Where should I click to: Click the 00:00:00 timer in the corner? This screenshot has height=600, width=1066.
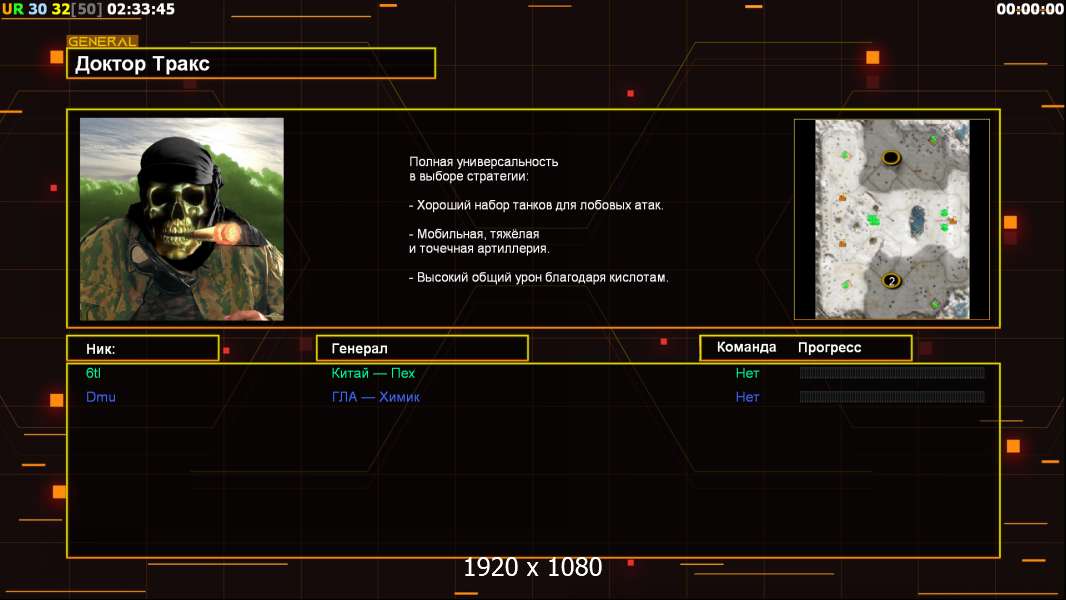[x=1029, y=9]
